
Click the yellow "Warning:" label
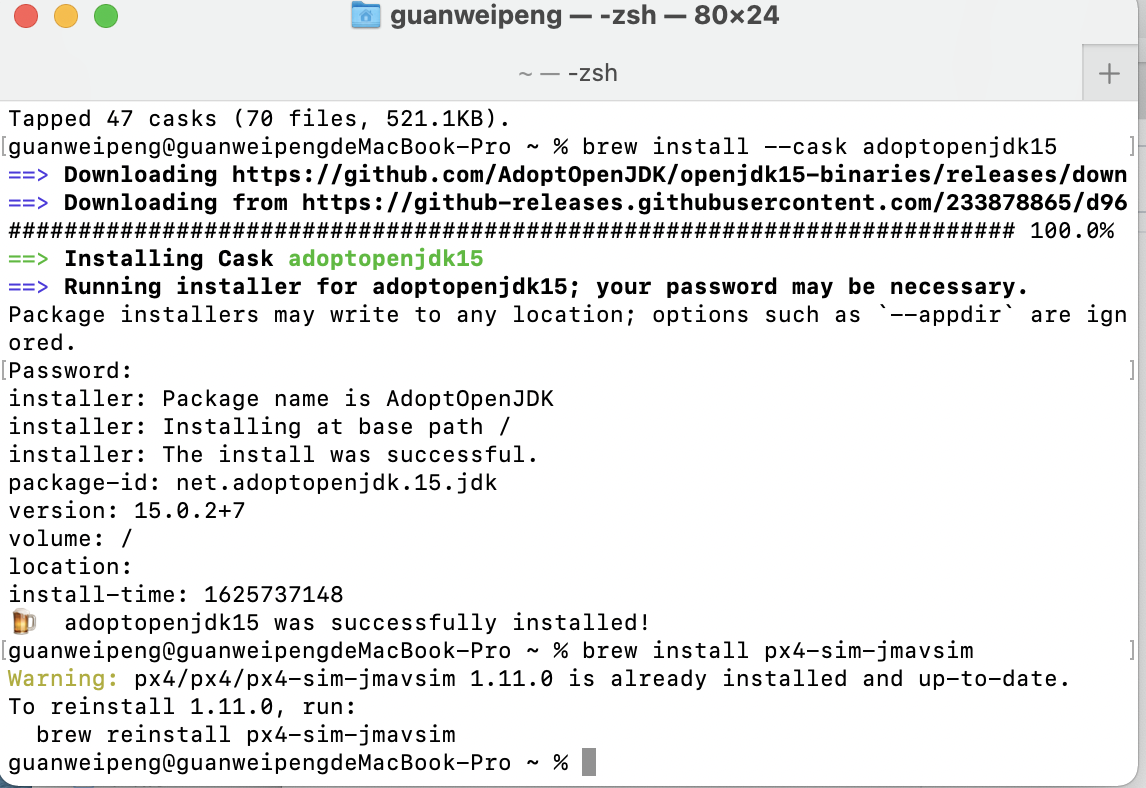point(59,678)
